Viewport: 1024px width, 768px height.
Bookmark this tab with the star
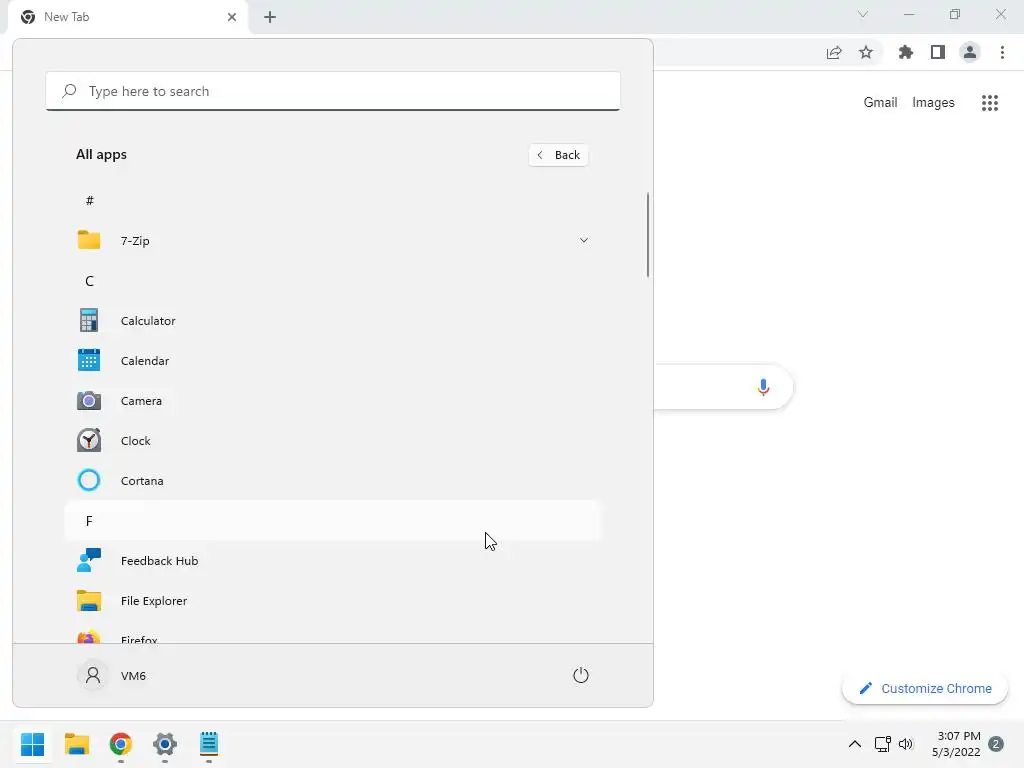(x=866, y=52)
